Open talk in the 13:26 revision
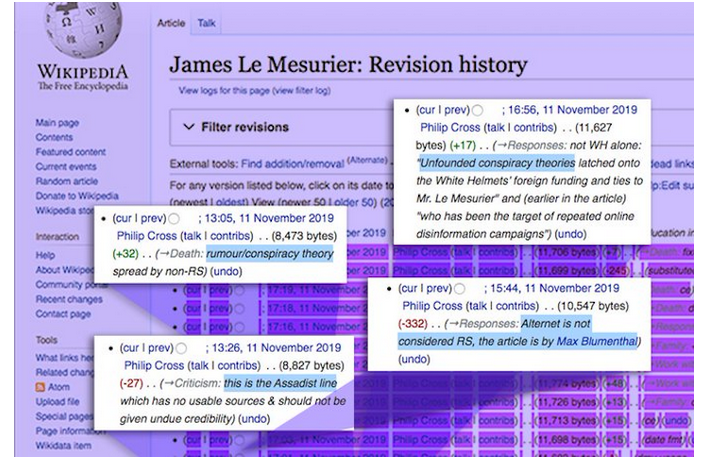This screenshot has height=463, width=714. 199,366
